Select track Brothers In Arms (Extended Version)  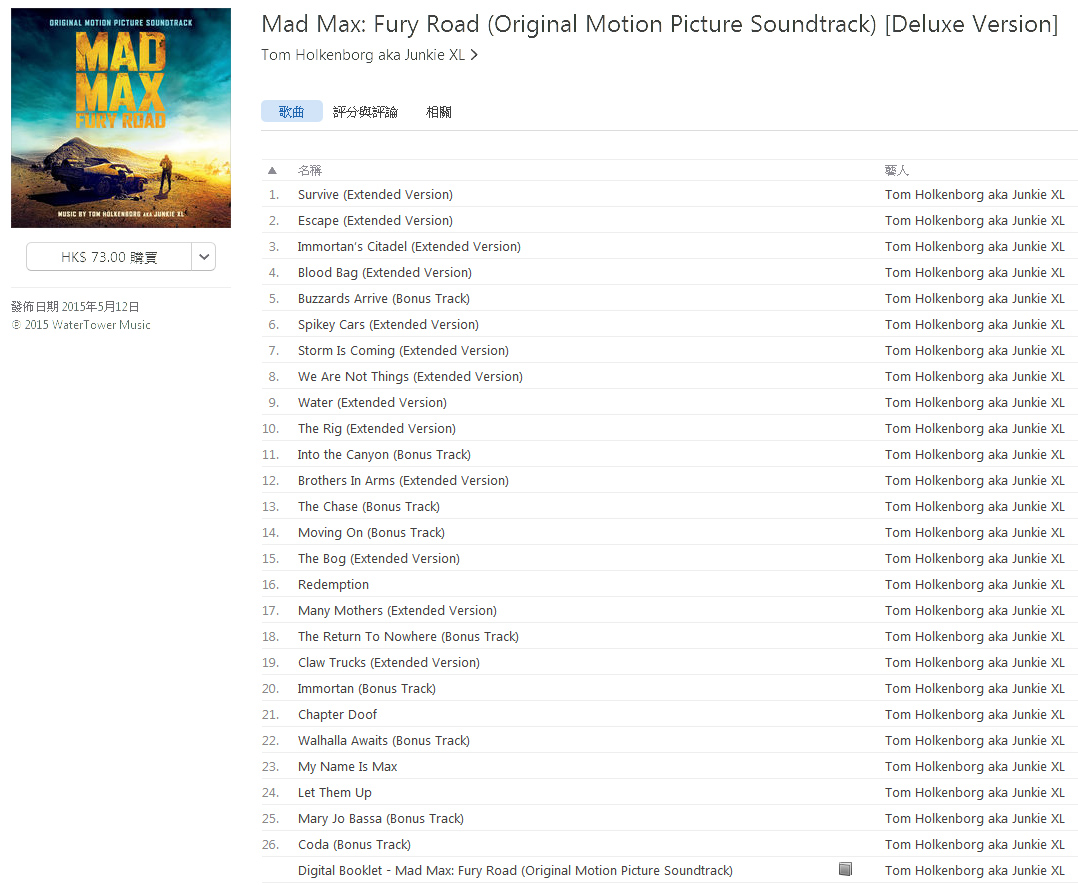tap(670, 481)
